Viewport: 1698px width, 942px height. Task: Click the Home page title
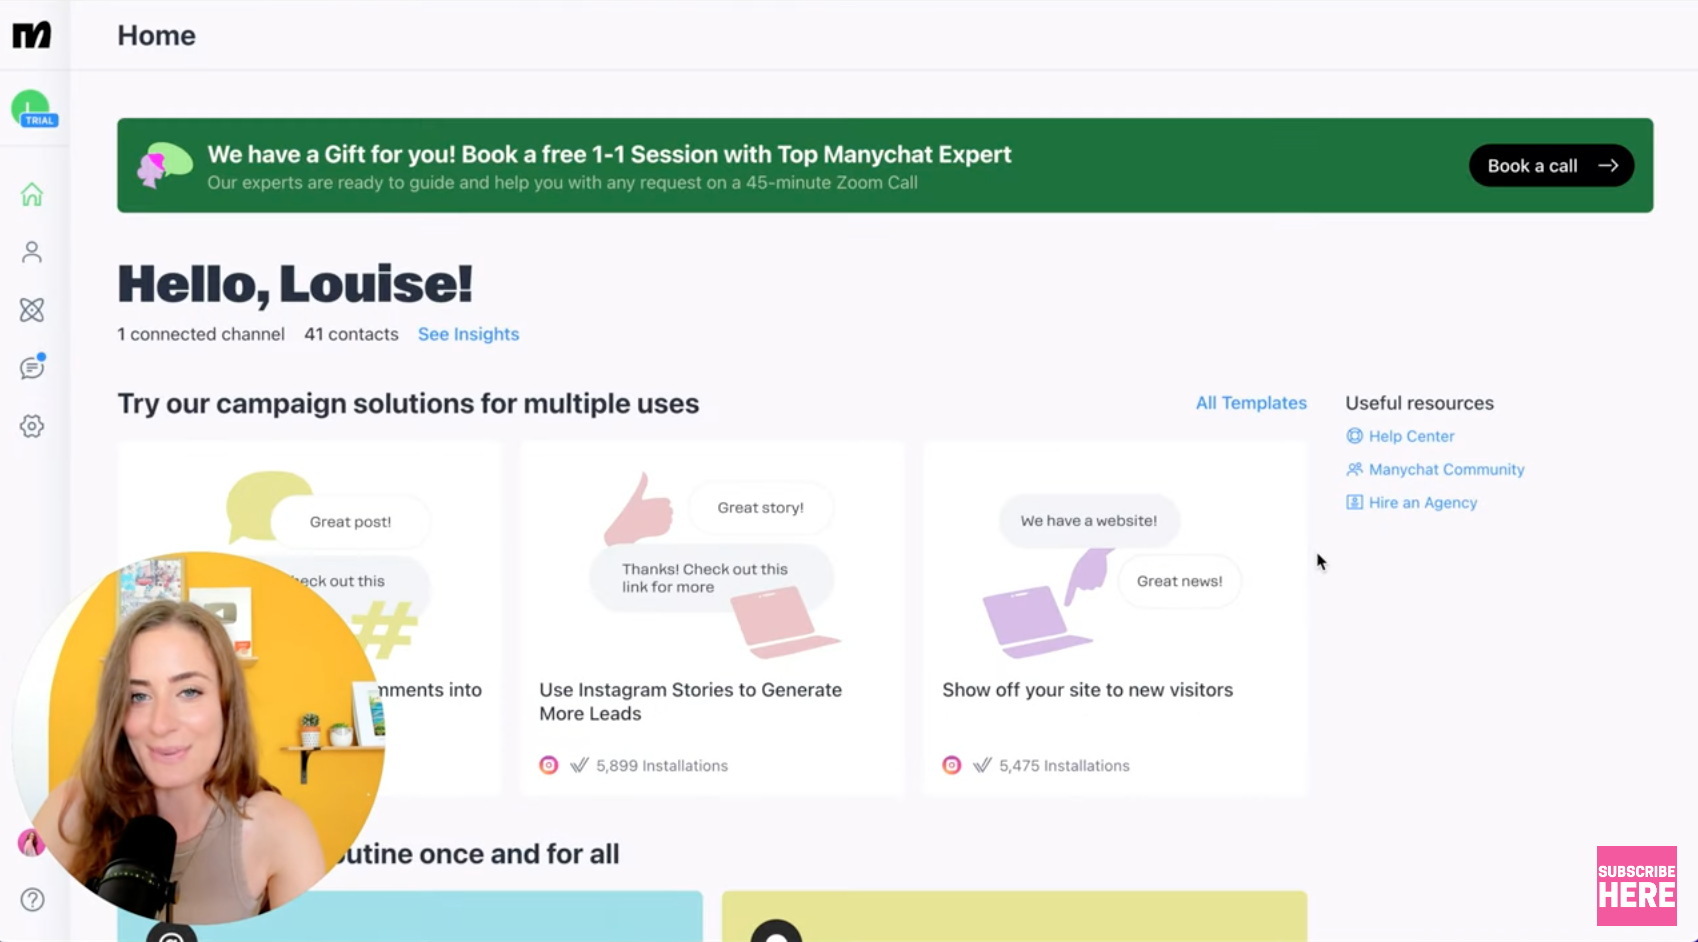[156, 35]
